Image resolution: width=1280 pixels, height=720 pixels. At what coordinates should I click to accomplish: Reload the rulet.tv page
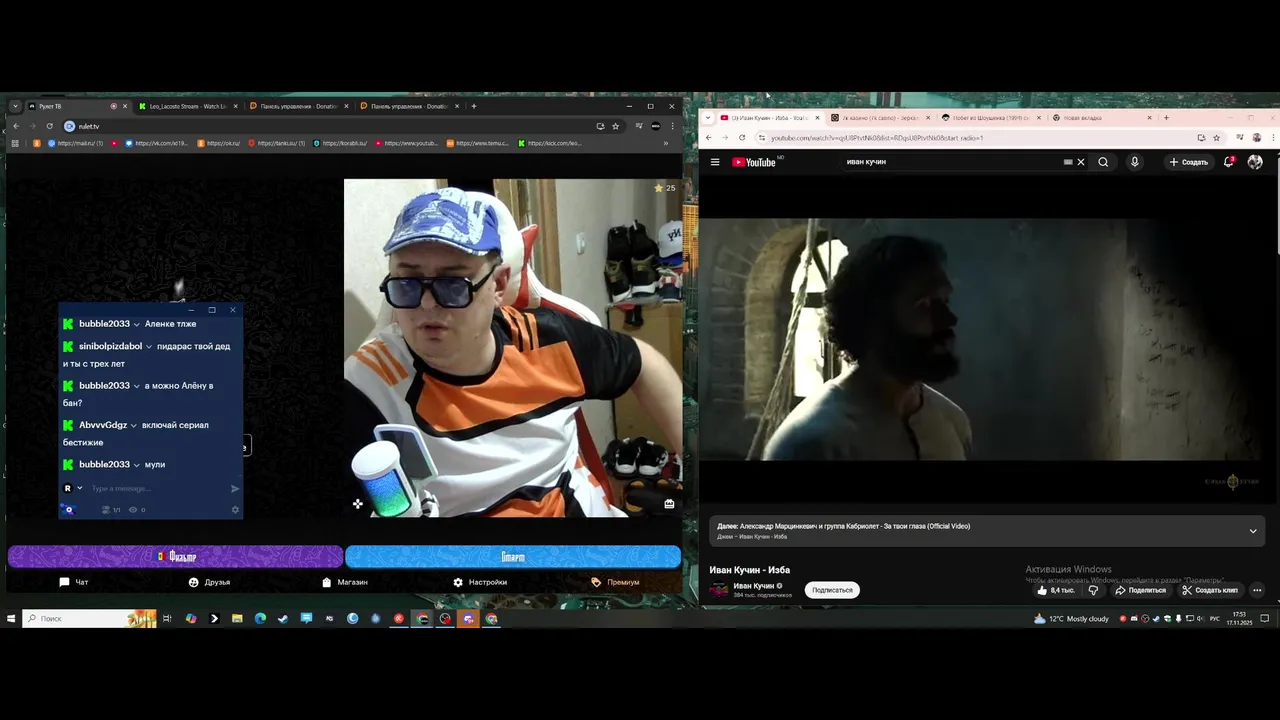coord(49,126)
